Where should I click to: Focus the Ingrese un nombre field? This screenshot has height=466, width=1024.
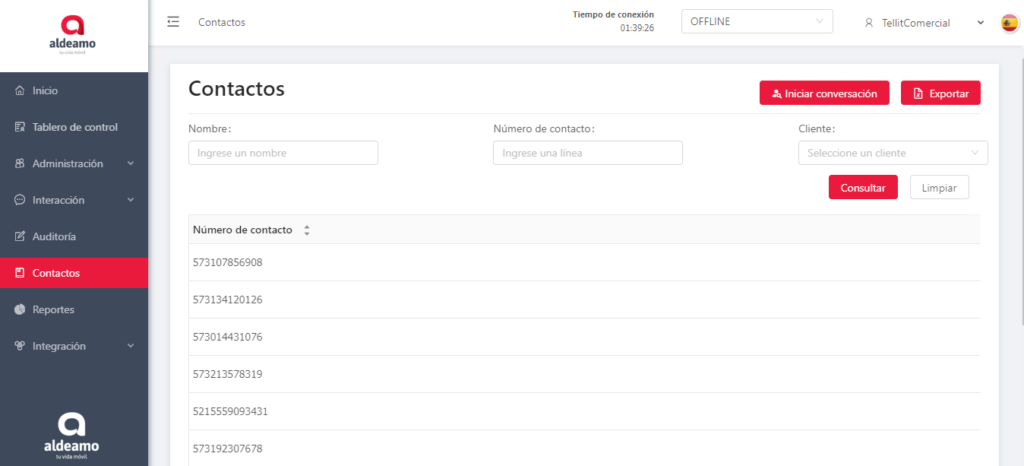click(x=283, y=153)
